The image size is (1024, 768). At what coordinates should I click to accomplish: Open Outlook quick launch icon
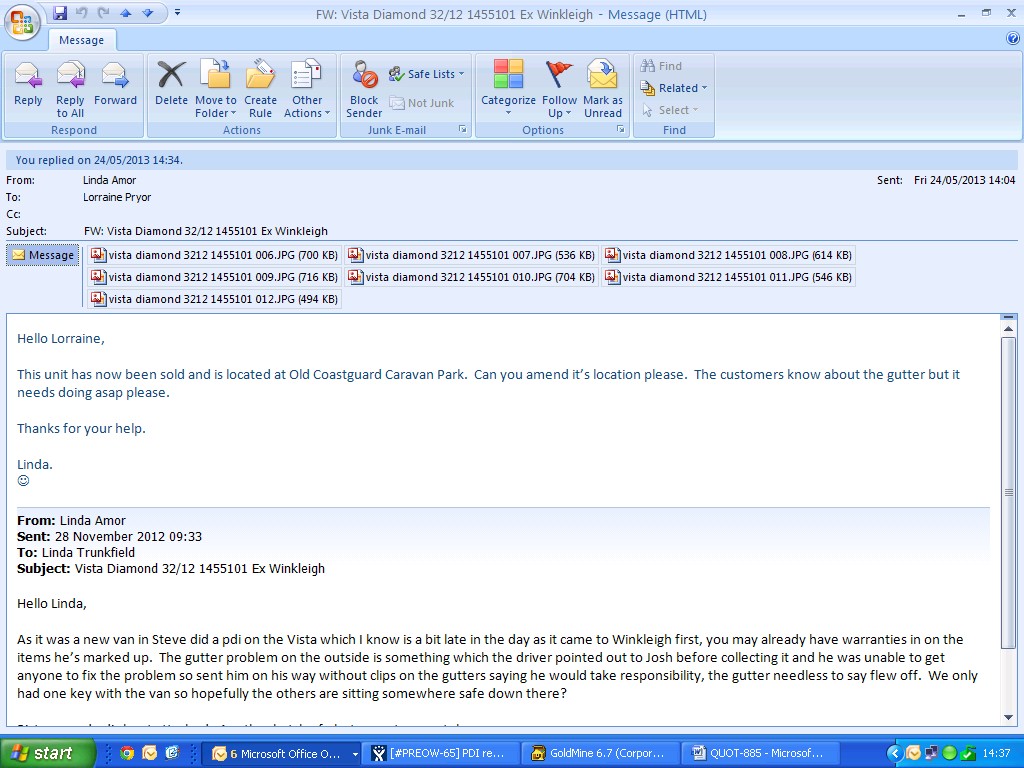150,754
